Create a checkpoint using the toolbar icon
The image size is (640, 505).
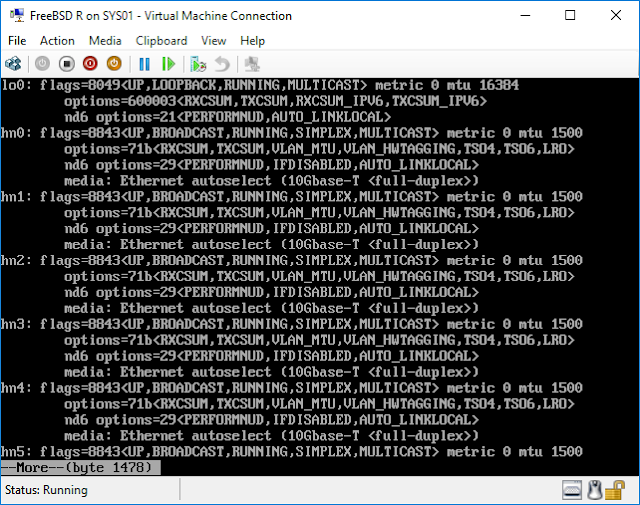pyautogui.click(x=198, y=64)
